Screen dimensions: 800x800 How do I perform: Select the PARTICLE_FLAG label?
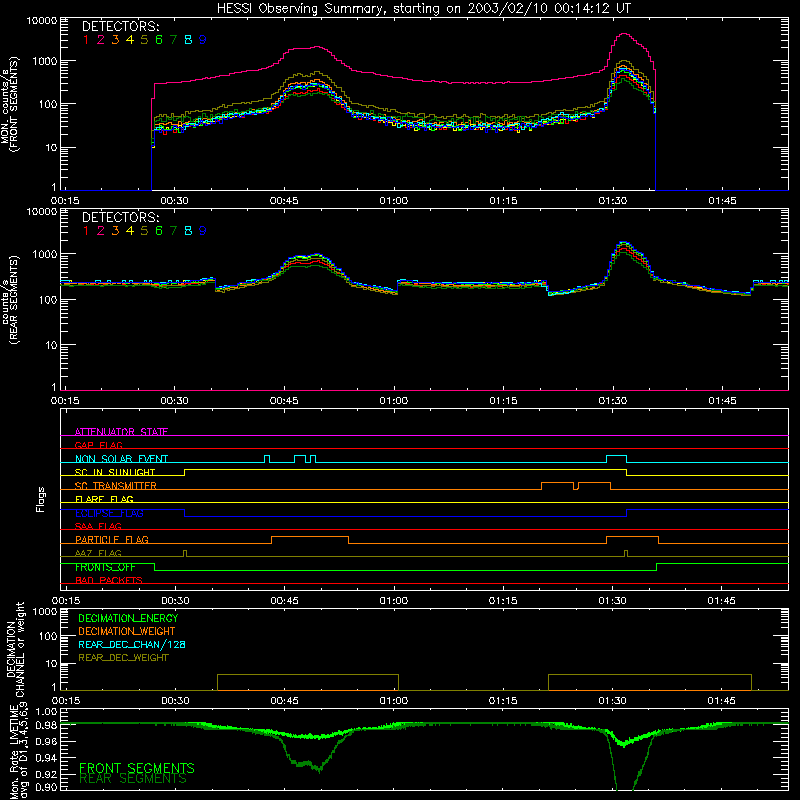(x=112, y=539)
